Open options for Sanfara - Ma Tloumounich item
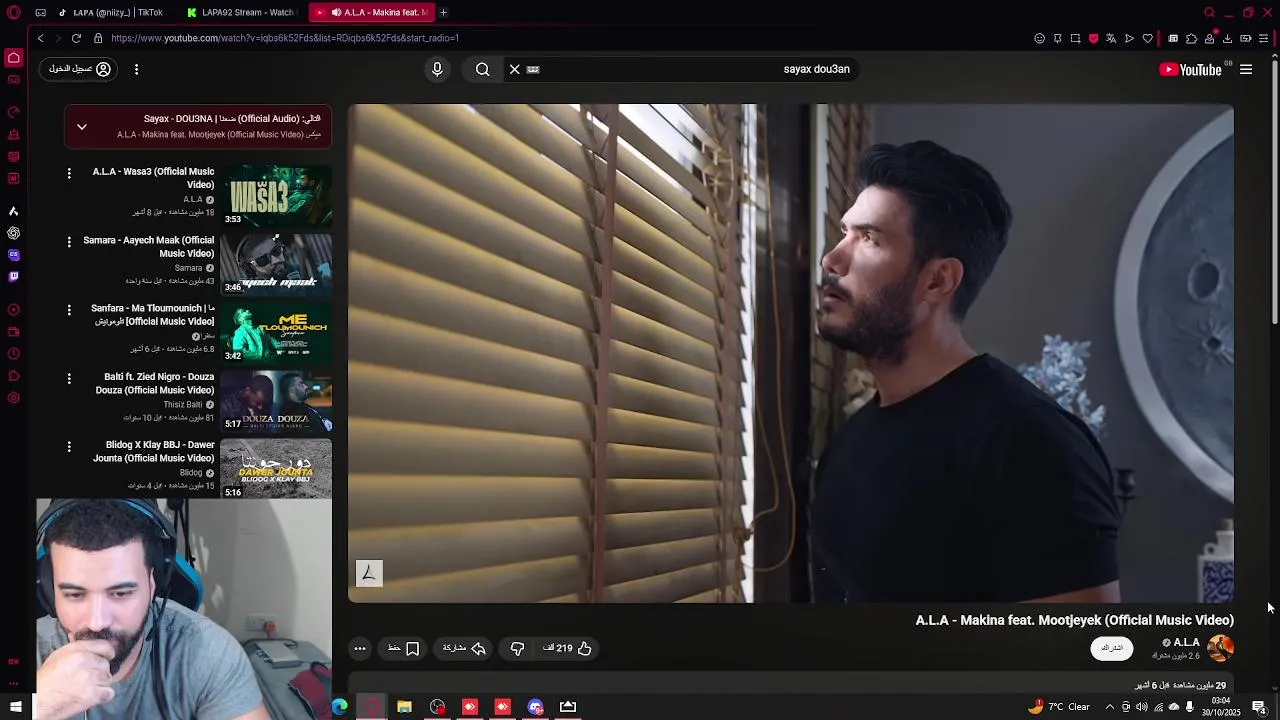The image size is (1280, 720). pos(69,310)
